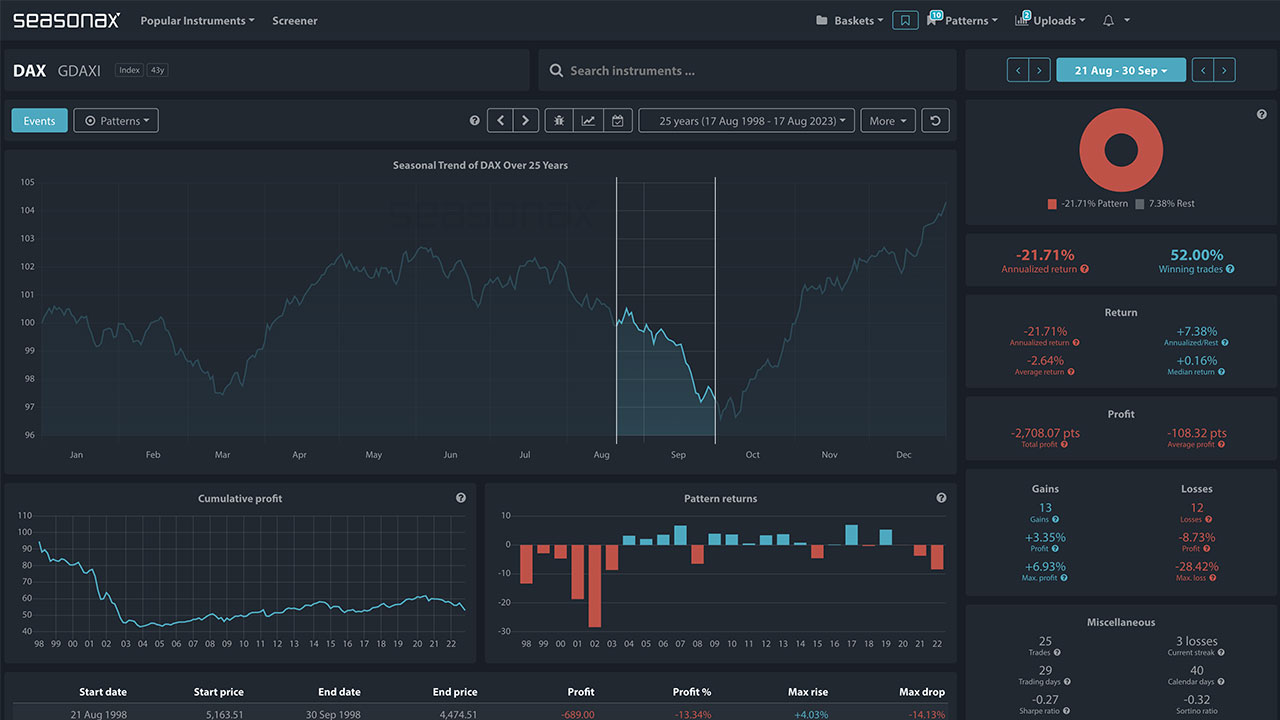Click the reset chart button
This screenshot has height=720, width=1280.
pyautogui.click(x=935, y=121)
